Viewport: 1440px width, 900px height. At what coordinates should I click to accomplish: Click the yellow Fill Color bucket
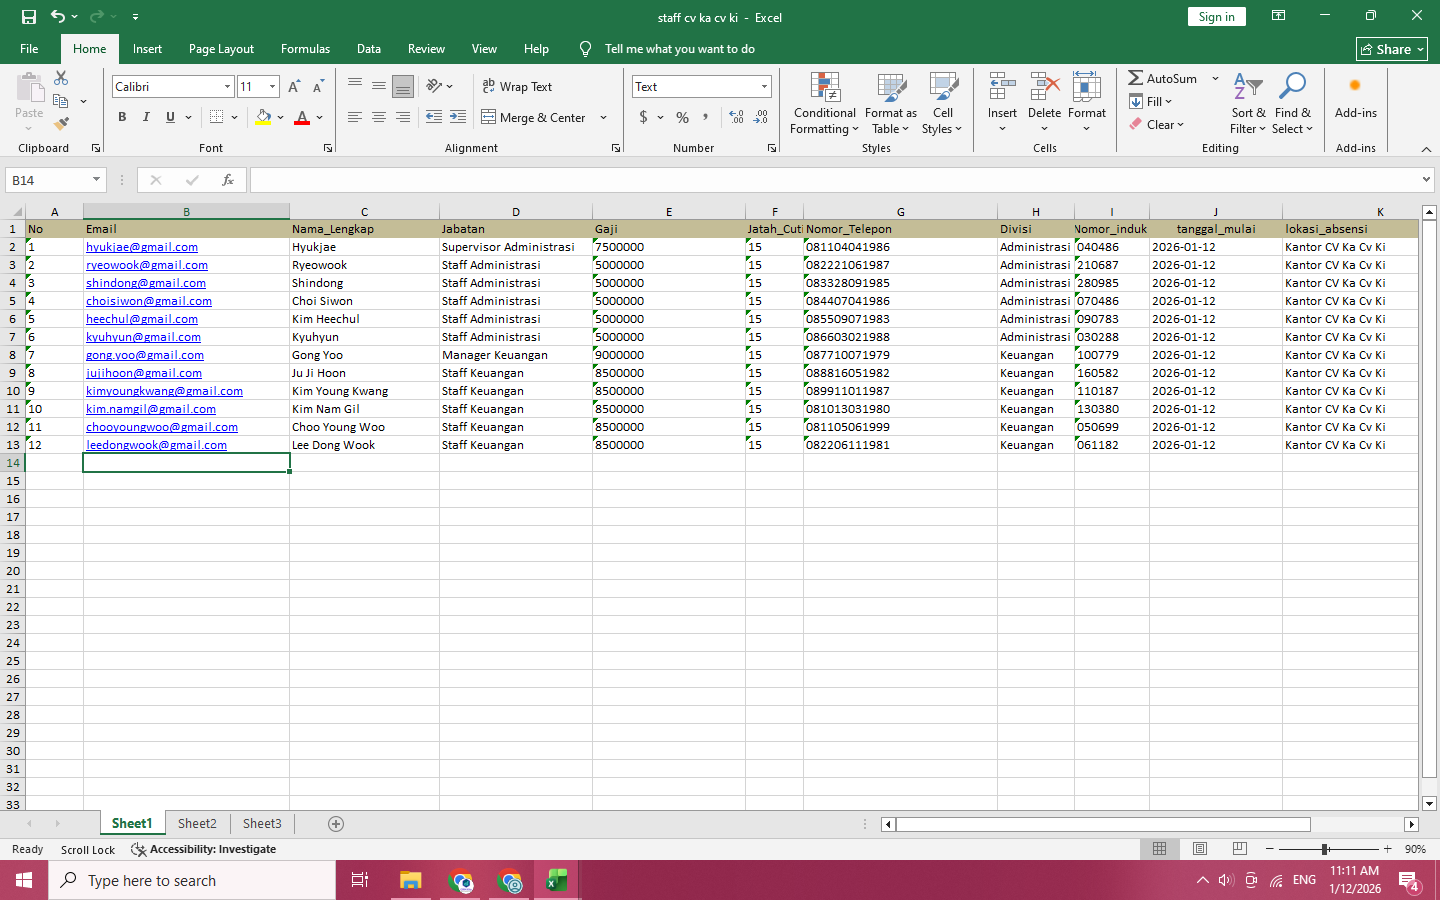pos(263,117)
